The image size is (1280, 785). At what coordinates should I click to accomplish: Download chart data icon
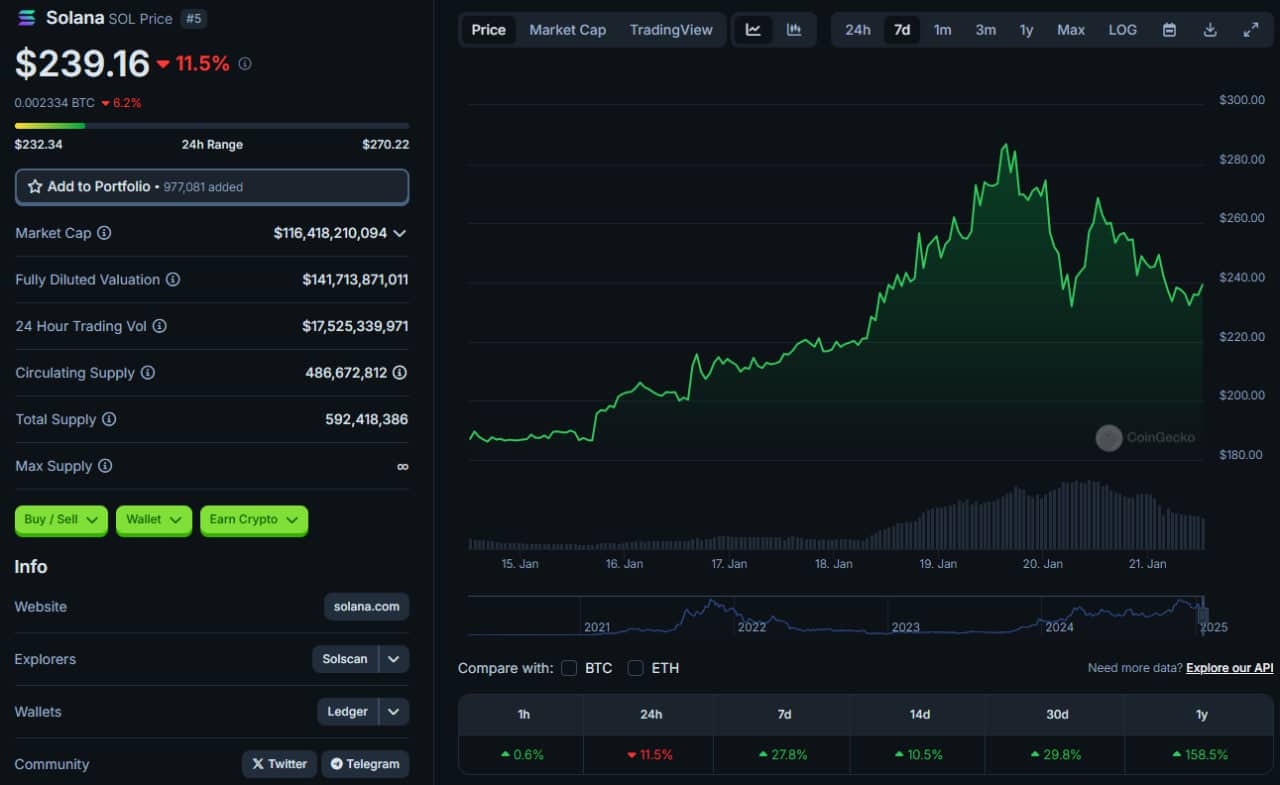coord(1210,30)
